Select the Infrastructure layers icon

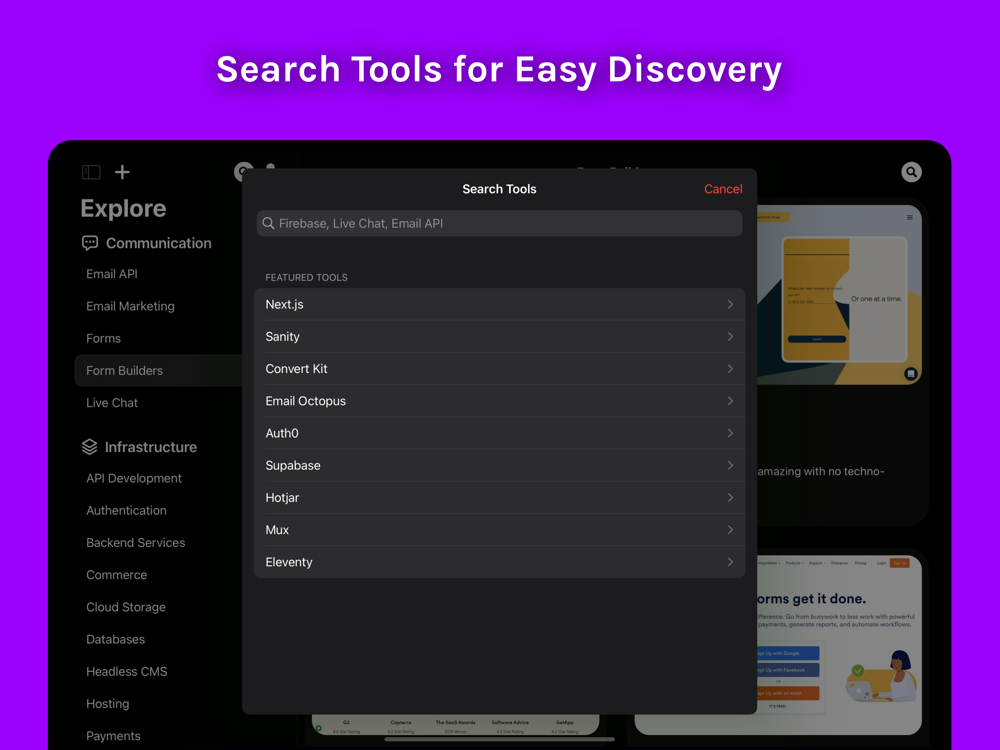89,447
